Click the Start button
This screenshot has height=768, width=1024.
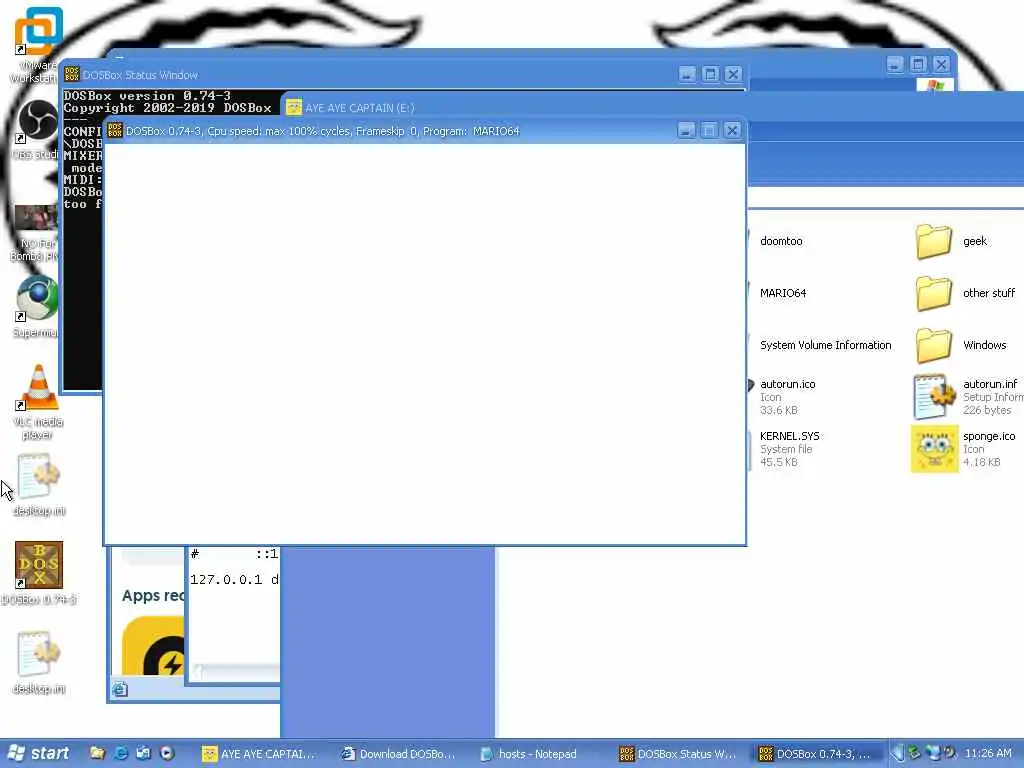(x=38, y=754)
